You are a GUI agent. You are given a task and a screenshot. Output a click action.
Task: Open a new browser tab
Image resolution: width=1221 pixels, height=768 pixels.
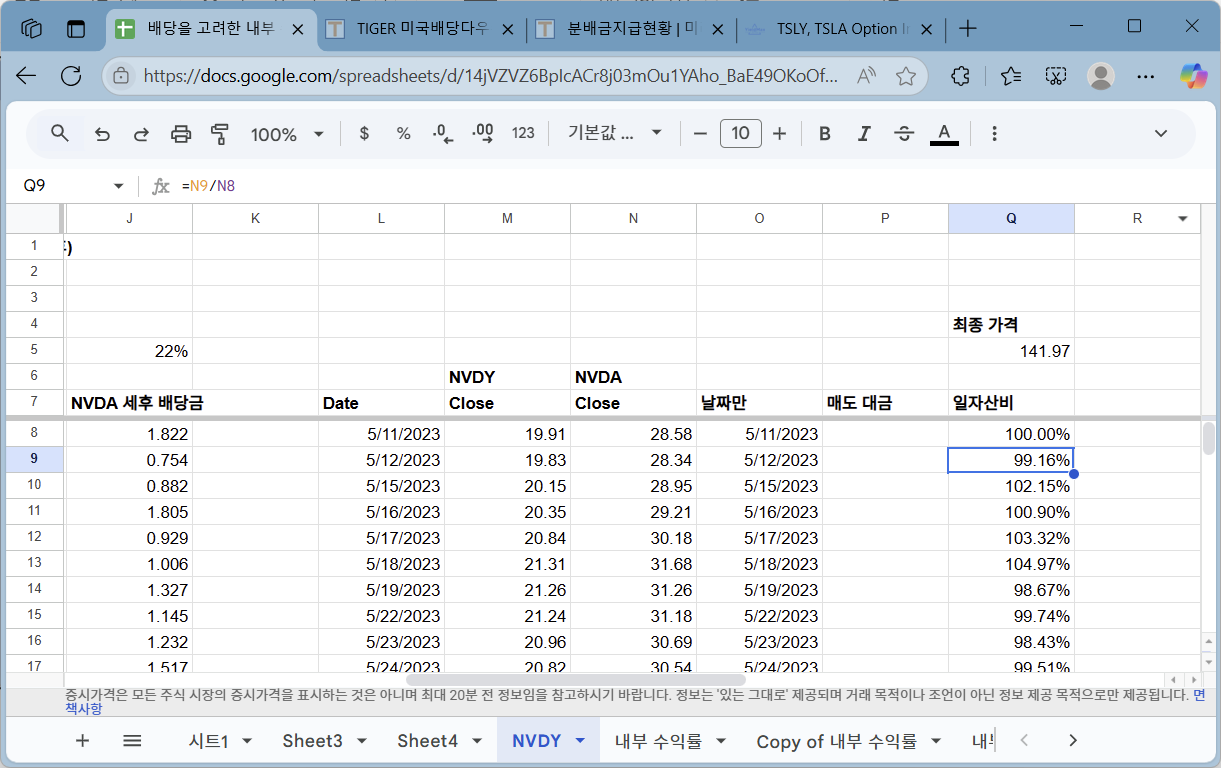pos(967,29)
